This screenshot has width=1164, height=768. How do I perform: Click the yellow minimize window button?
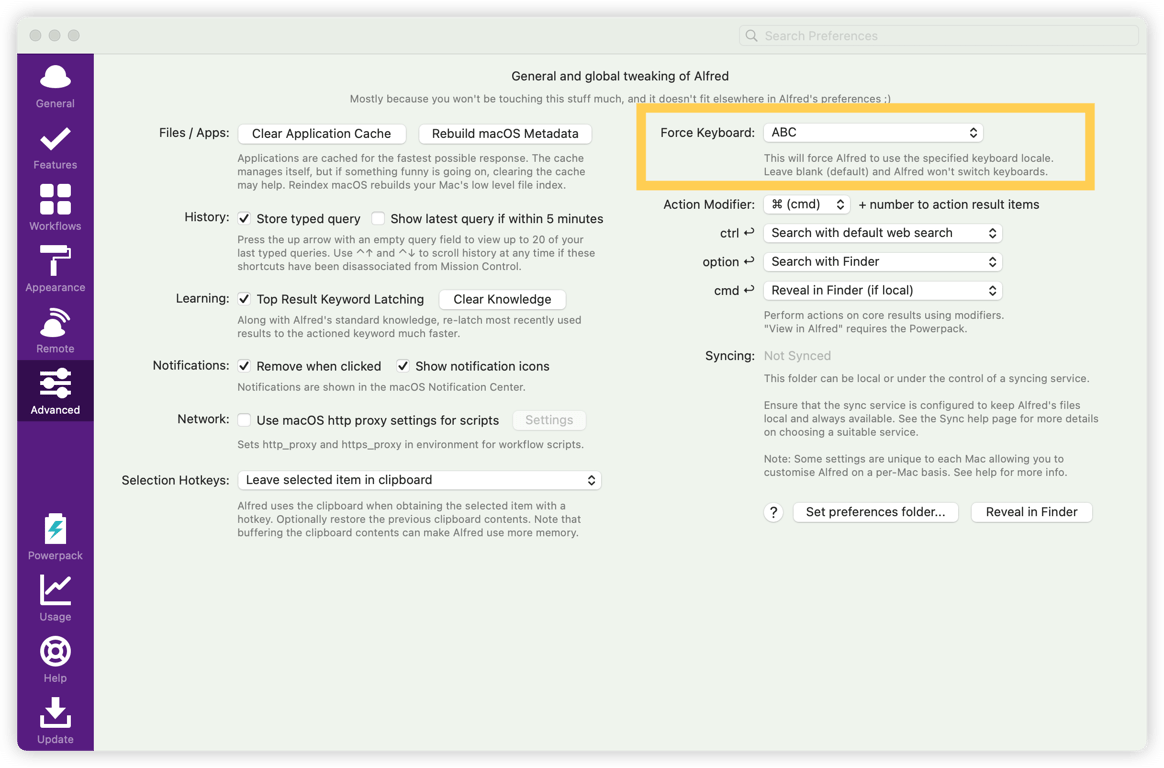(x=54, y=36)
